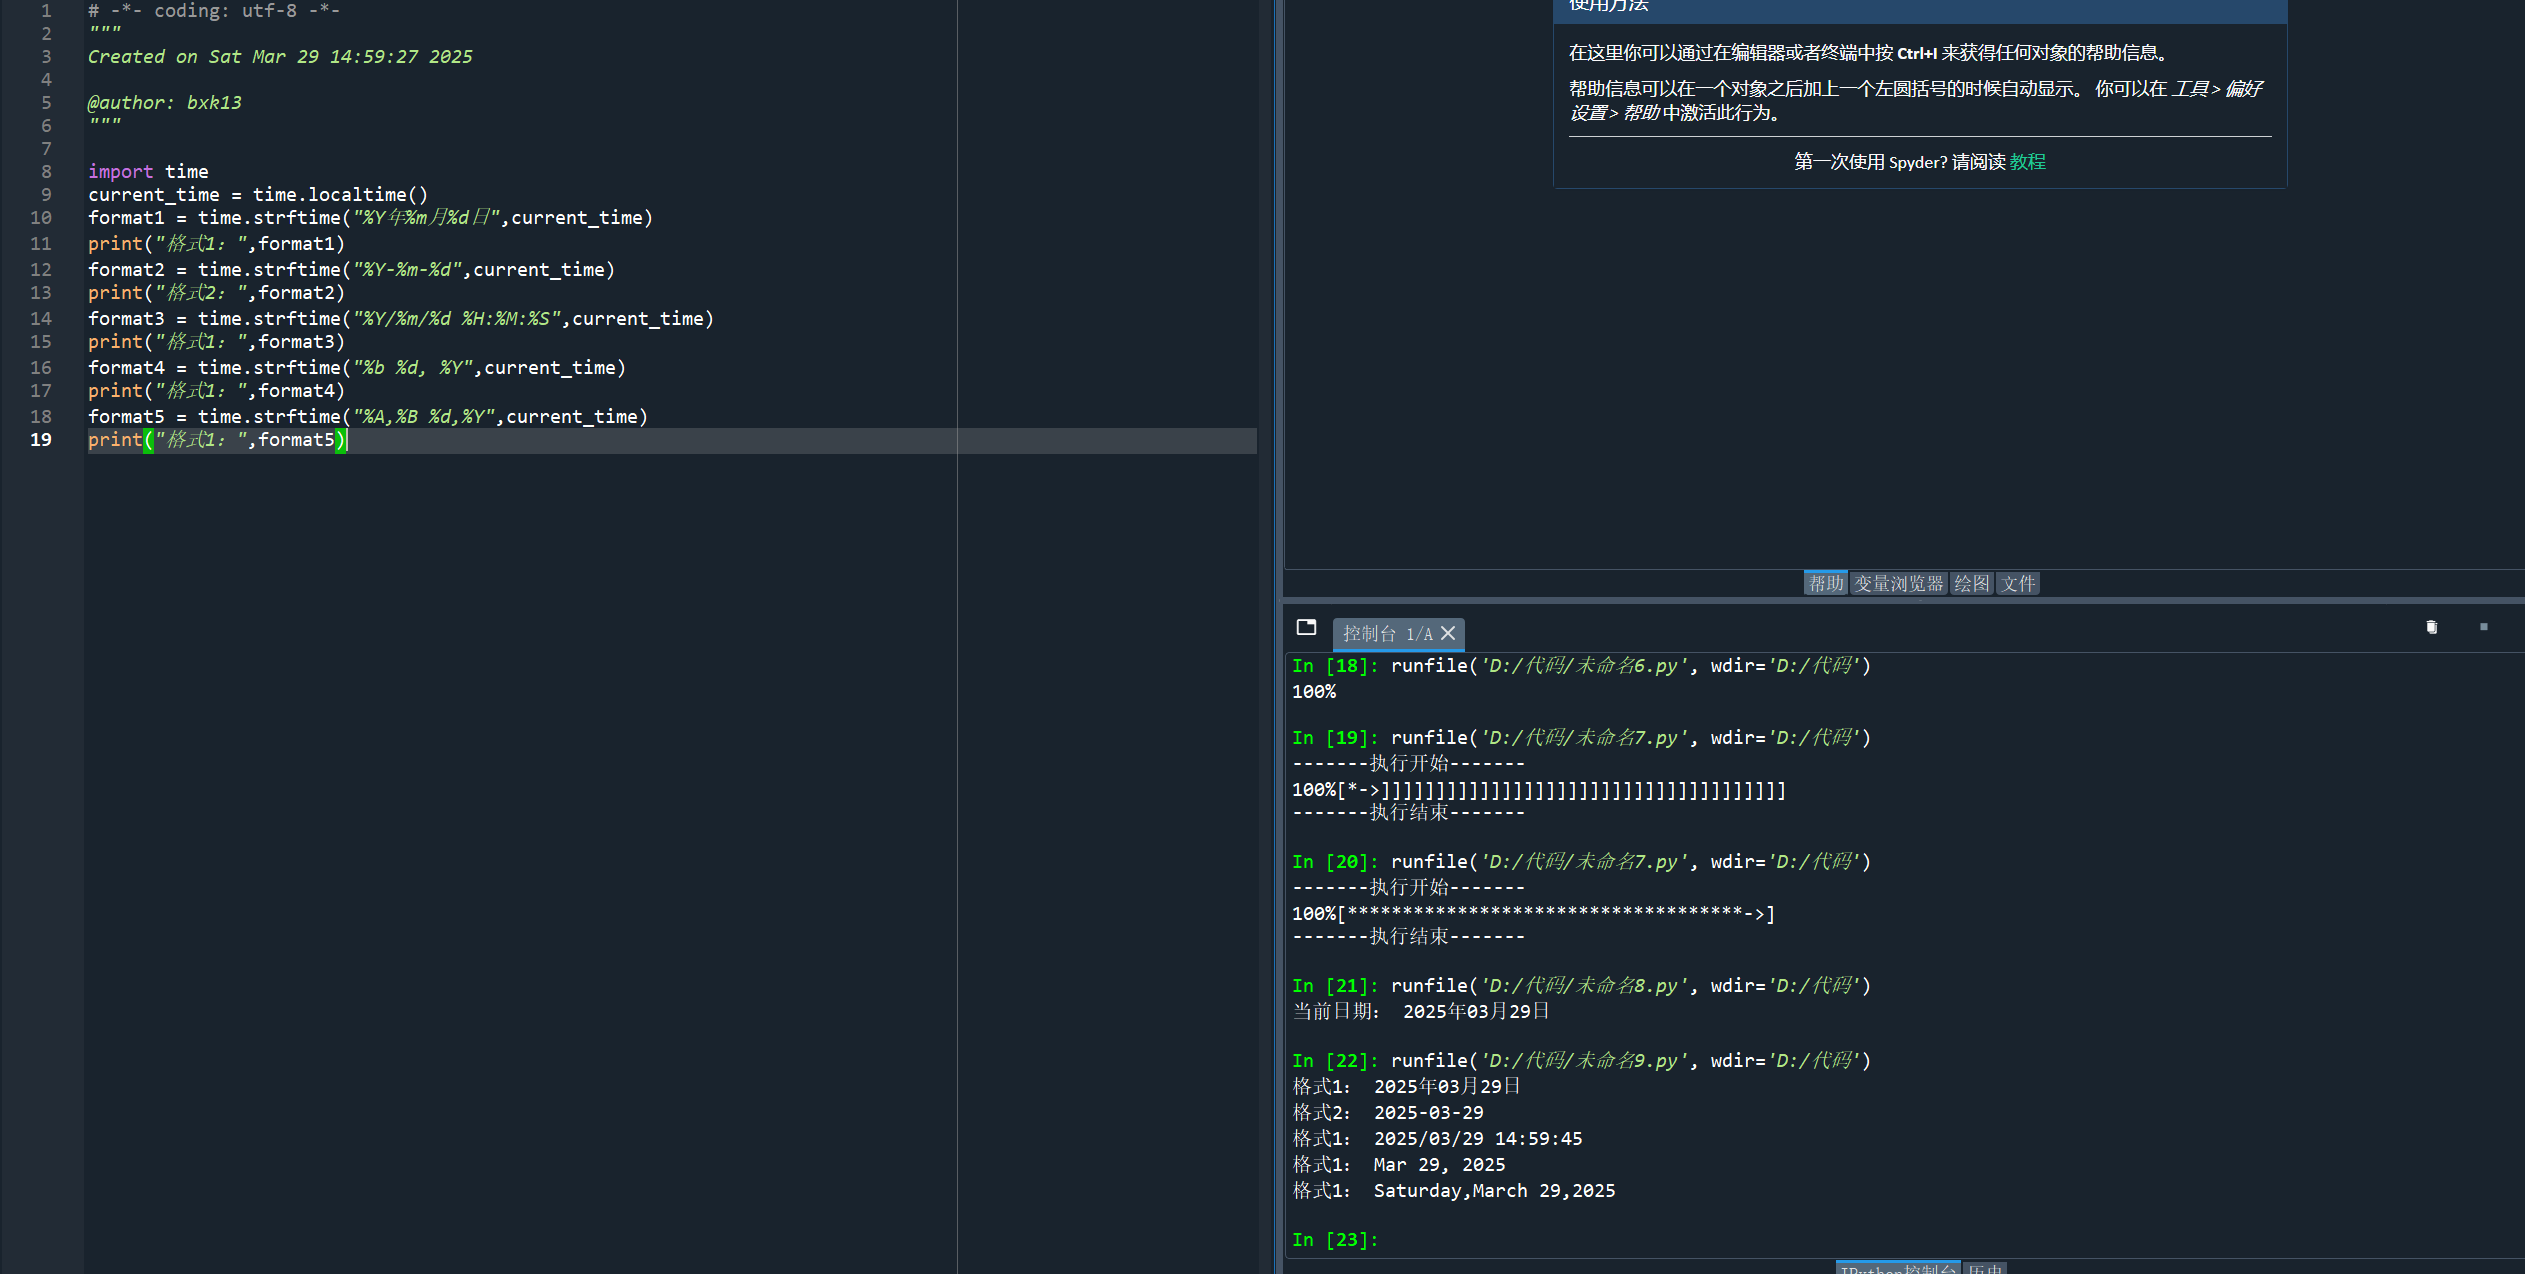The image size is (2525, 1274).
Task: Click line number 8 in editor gutter
Action: (x=46, y=171)
